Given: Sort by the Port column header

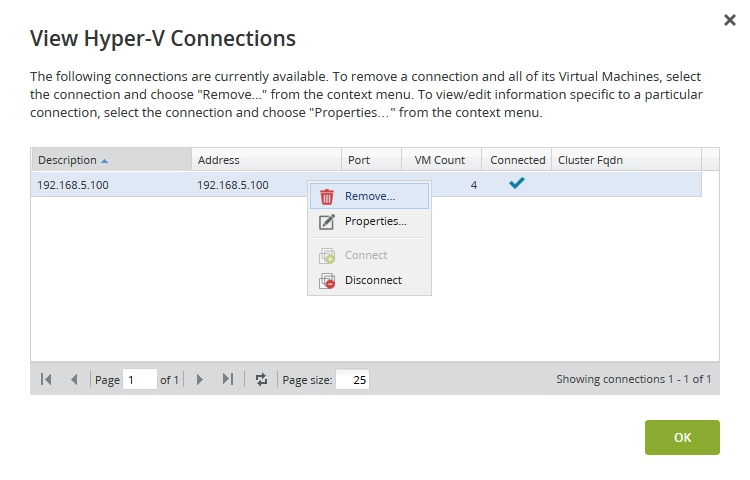Looking at the screenshot, I should click(x=371, y=160).
